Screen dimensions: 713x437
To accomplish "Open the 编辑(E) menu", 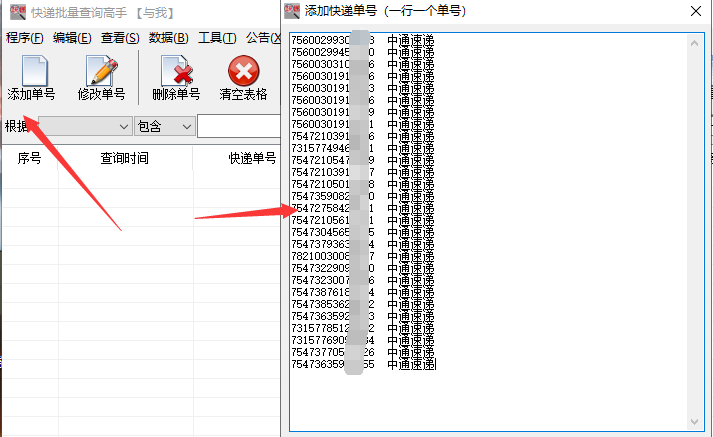I will [x=72, y=38].
